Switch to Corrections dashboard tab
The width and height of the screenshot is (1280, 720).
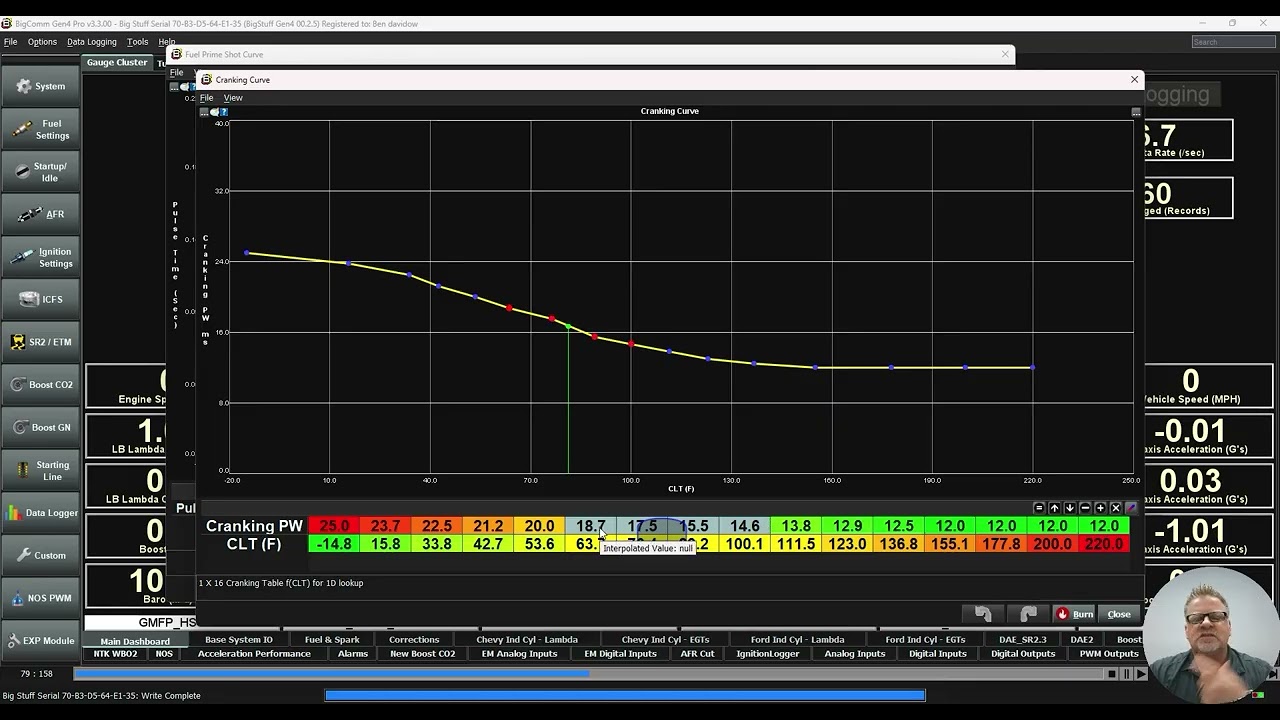tap(414, 640)
